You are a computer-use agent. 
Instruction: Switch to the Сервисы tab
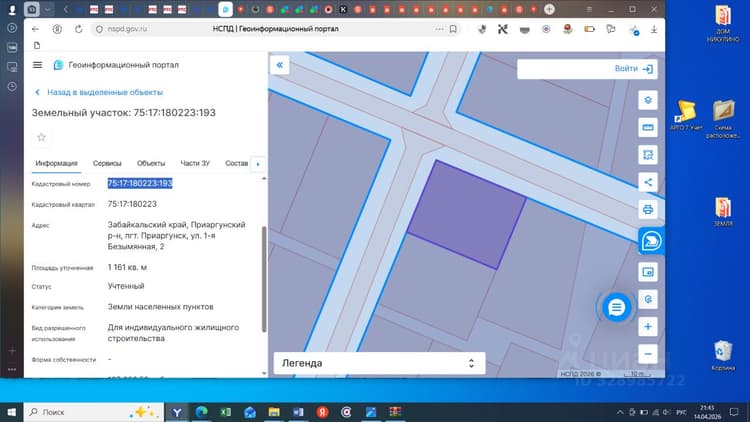click(107, 163)
